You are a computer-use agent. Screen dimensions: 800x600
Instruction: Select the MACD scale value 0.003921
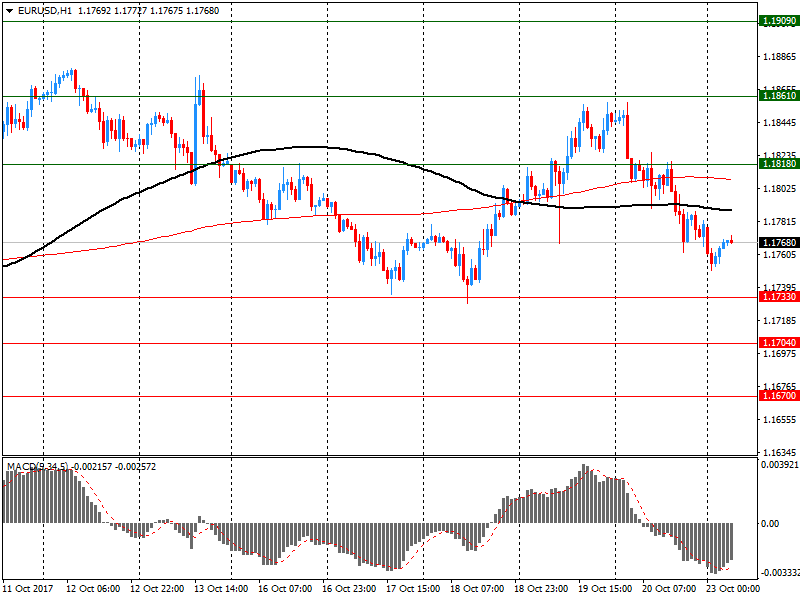point(780,465)
